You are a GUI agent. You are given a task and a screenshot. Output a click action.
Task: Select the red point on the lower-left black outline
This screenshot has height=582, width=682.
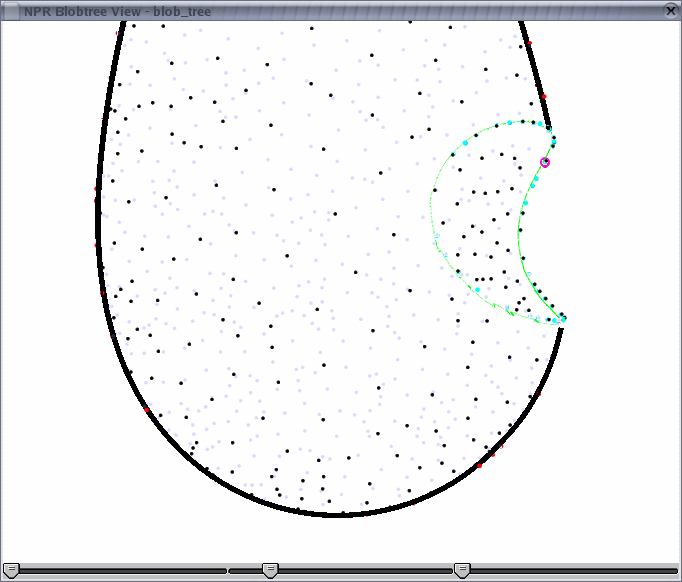click(147, 410)
